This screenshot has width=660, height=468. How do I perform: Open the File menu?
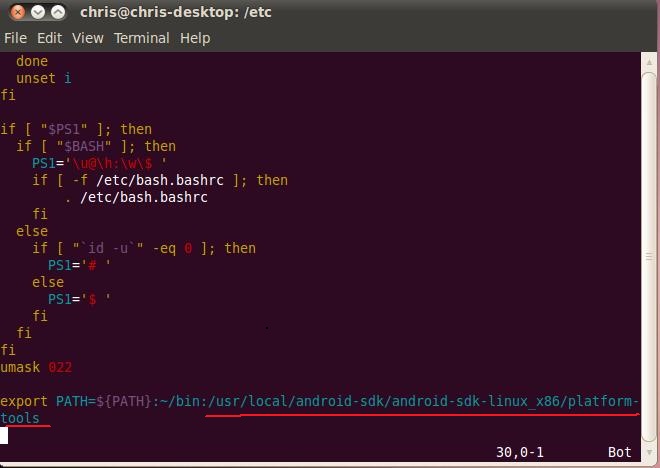point(16,38)
